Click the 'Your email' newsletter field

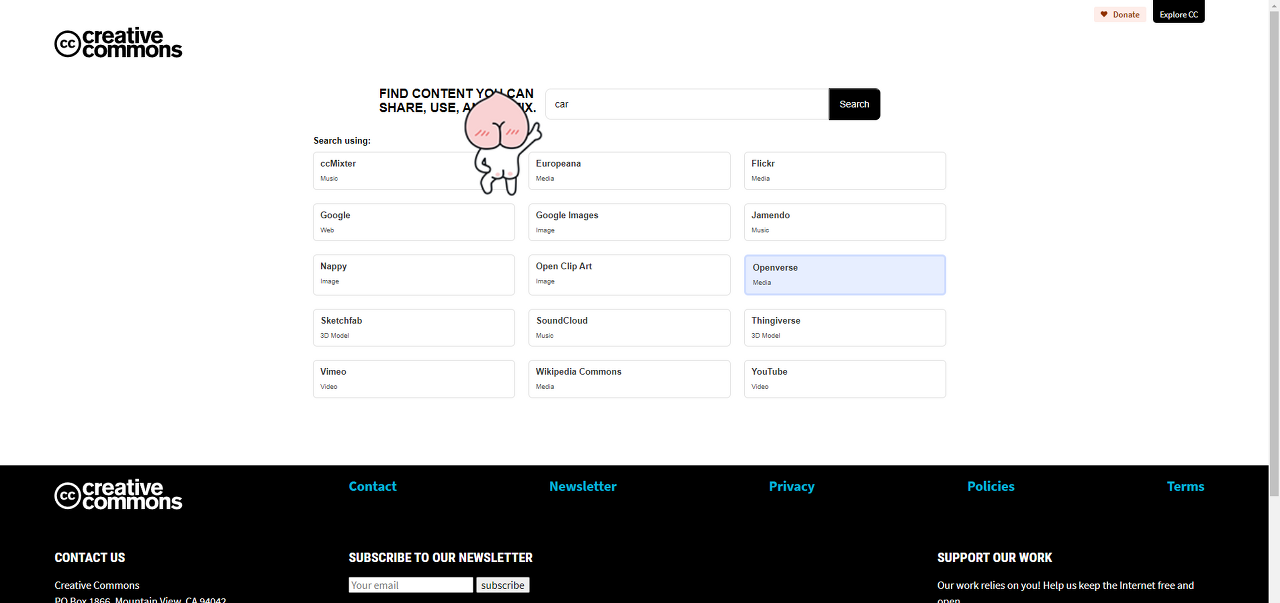click(x=411, y=585)
